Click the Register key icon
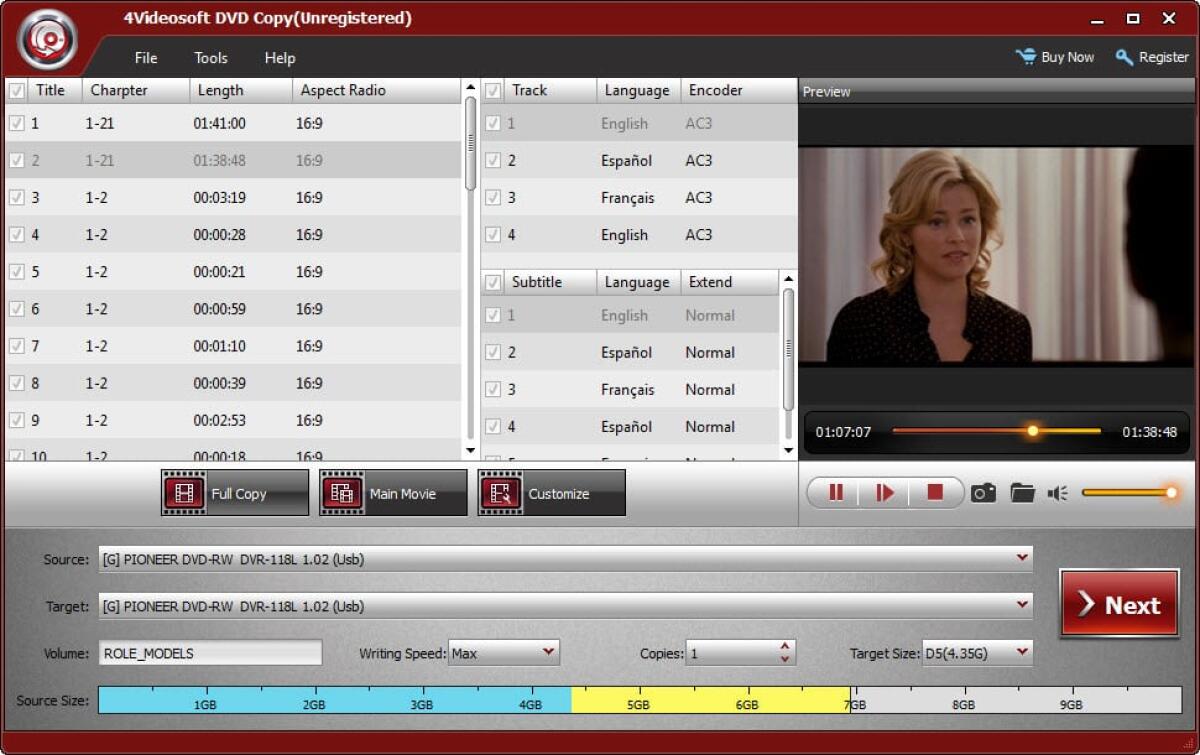 point(1124,57)
